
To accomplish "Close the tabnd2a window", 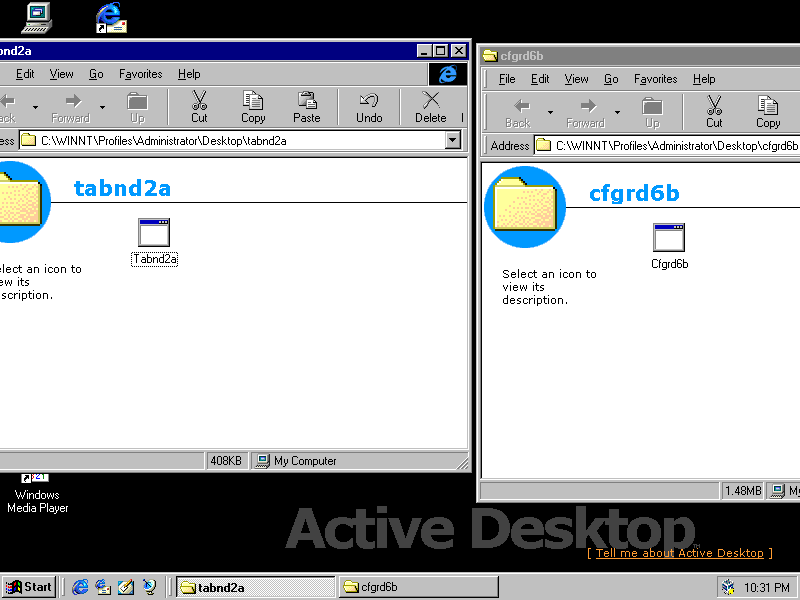I will tap(459, 51).
